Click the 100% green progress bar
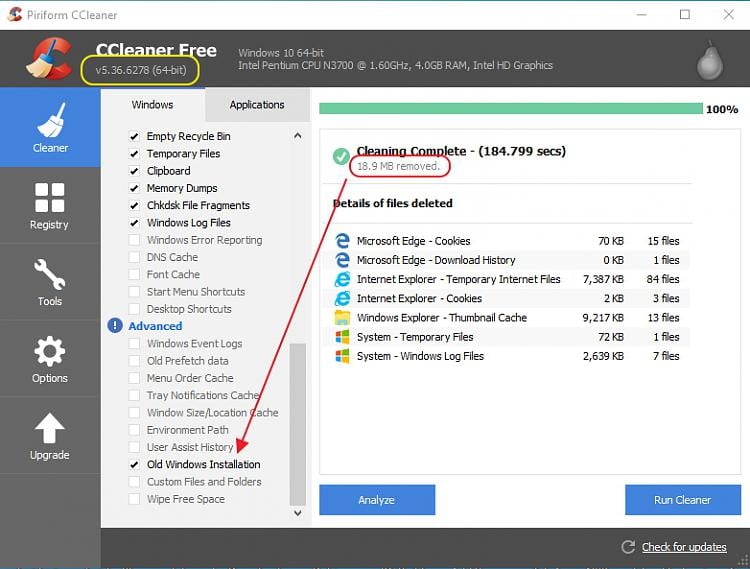750x569 pixels. (x=511, y=109)
